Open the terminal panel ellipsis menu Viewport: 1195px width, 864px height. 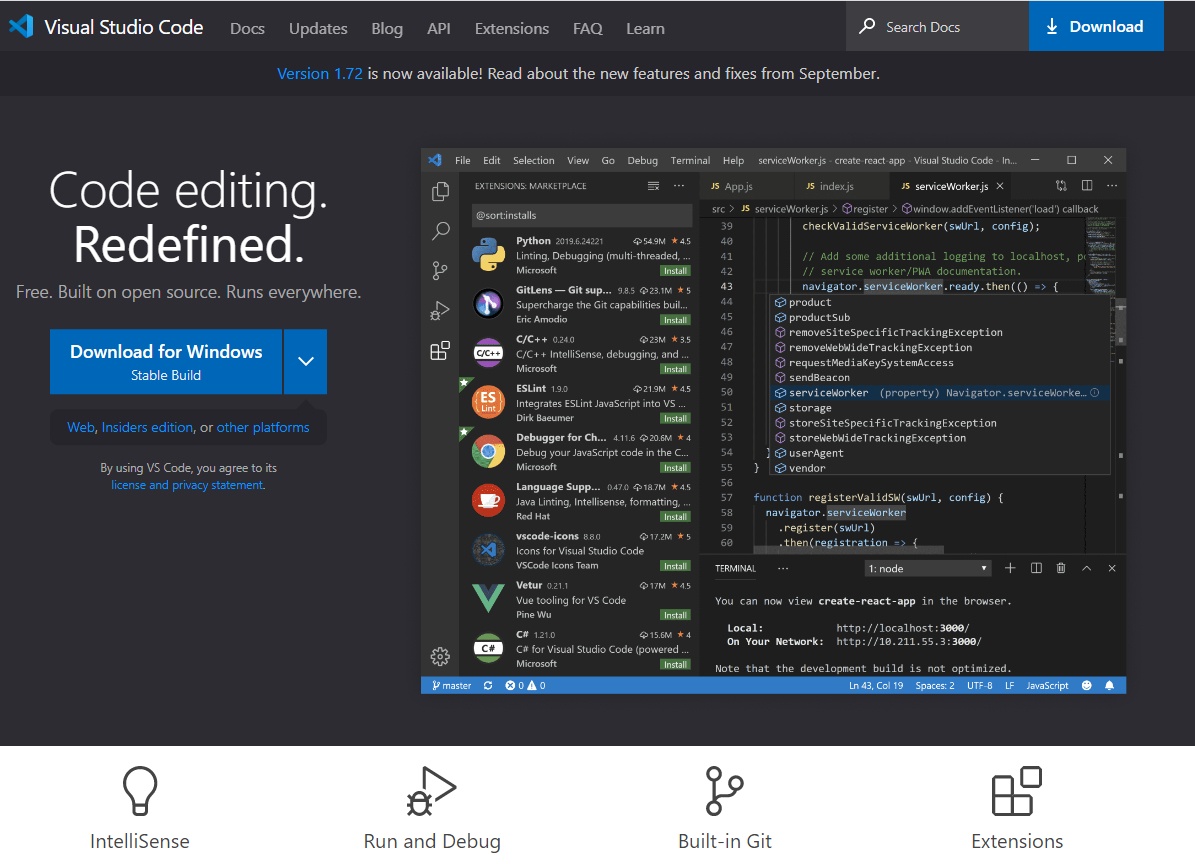(x=783, y=568)
